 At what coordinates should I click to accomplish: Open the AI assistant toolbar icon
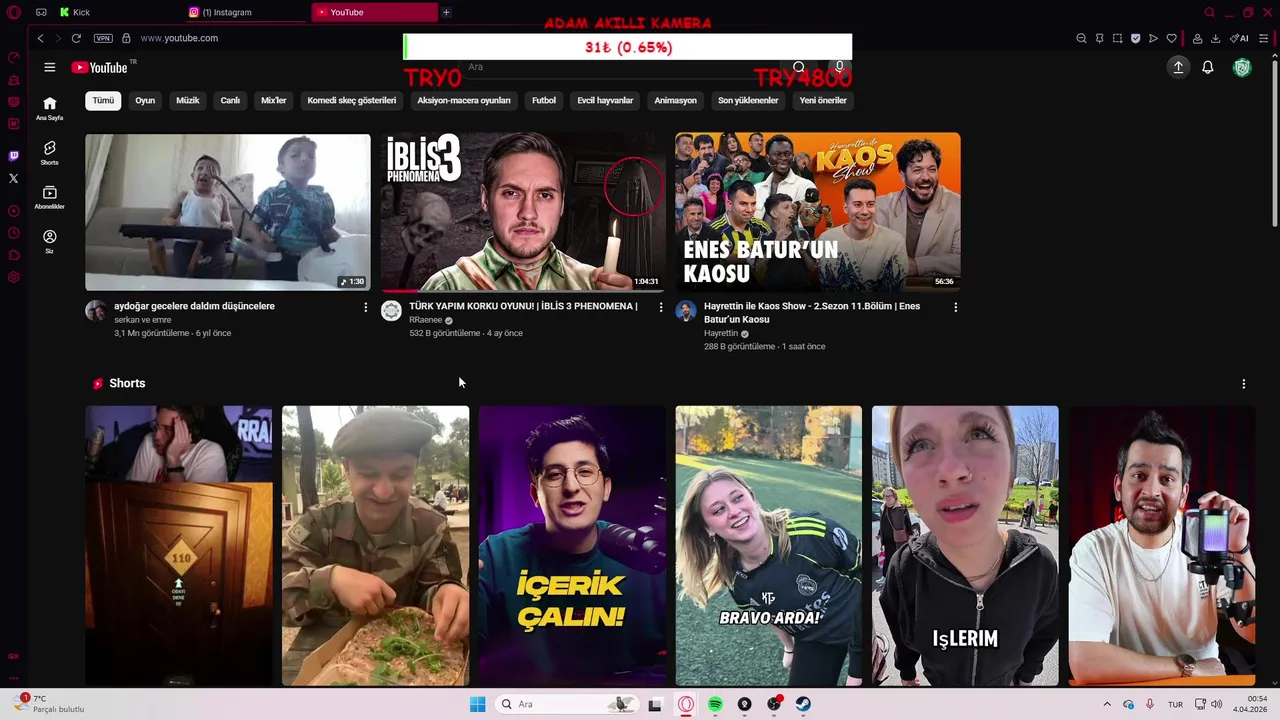point(1239,38)
